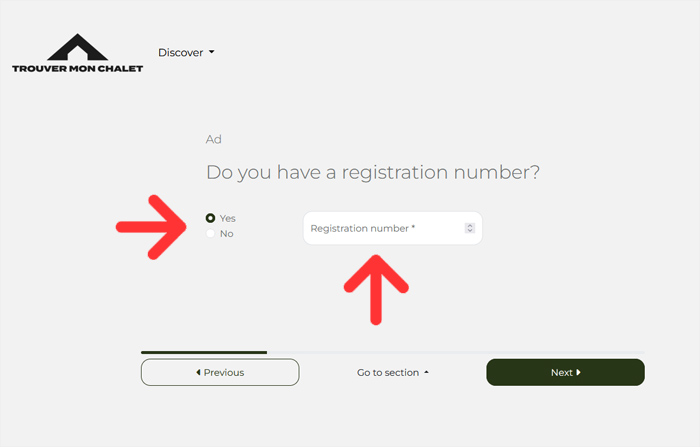The width and height of the screenshot is (700, 447).
Task: Increase registration number with up spinner arrow
Action: [x=470, y=226]
